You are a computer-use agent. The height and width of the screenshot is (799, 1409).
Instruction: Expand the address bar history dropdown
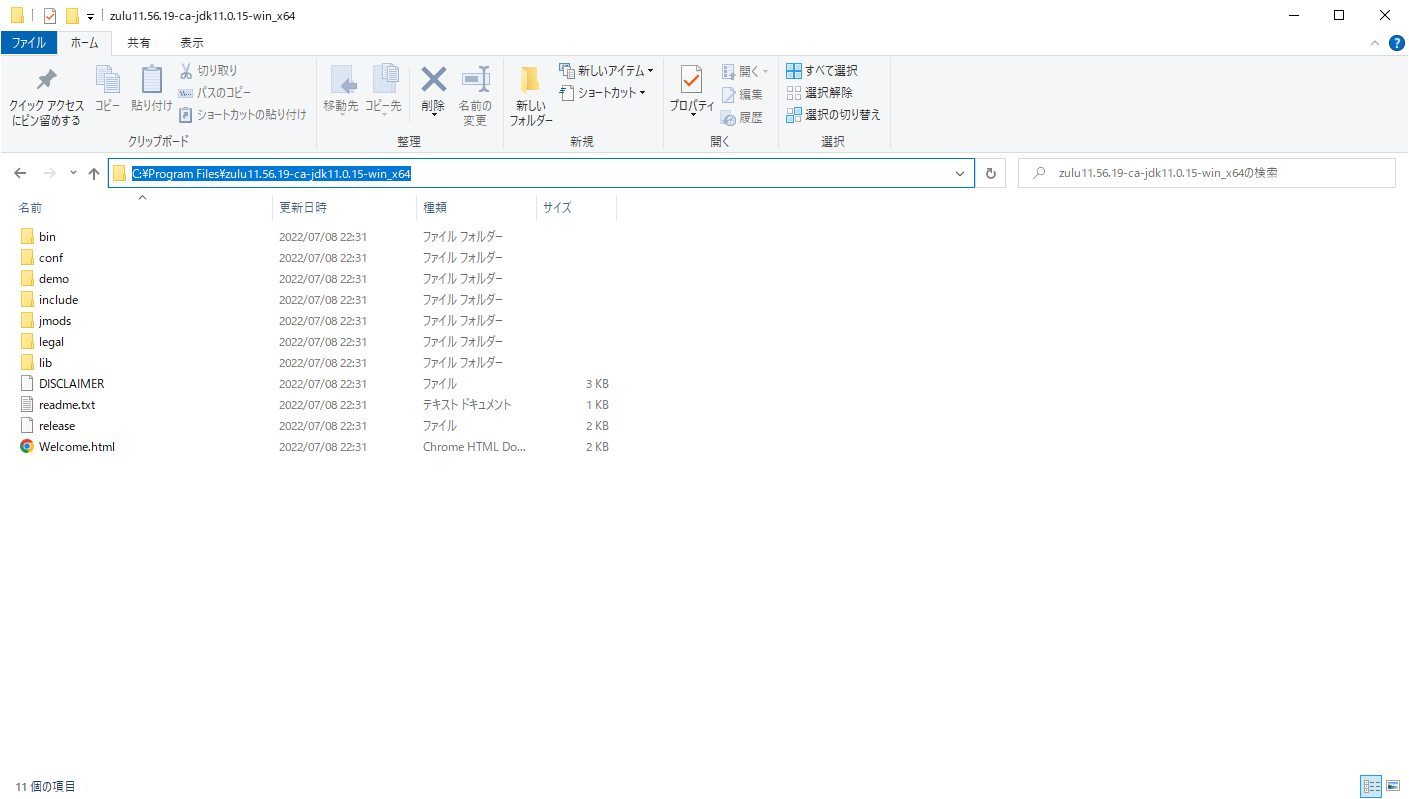coord(961,173)
